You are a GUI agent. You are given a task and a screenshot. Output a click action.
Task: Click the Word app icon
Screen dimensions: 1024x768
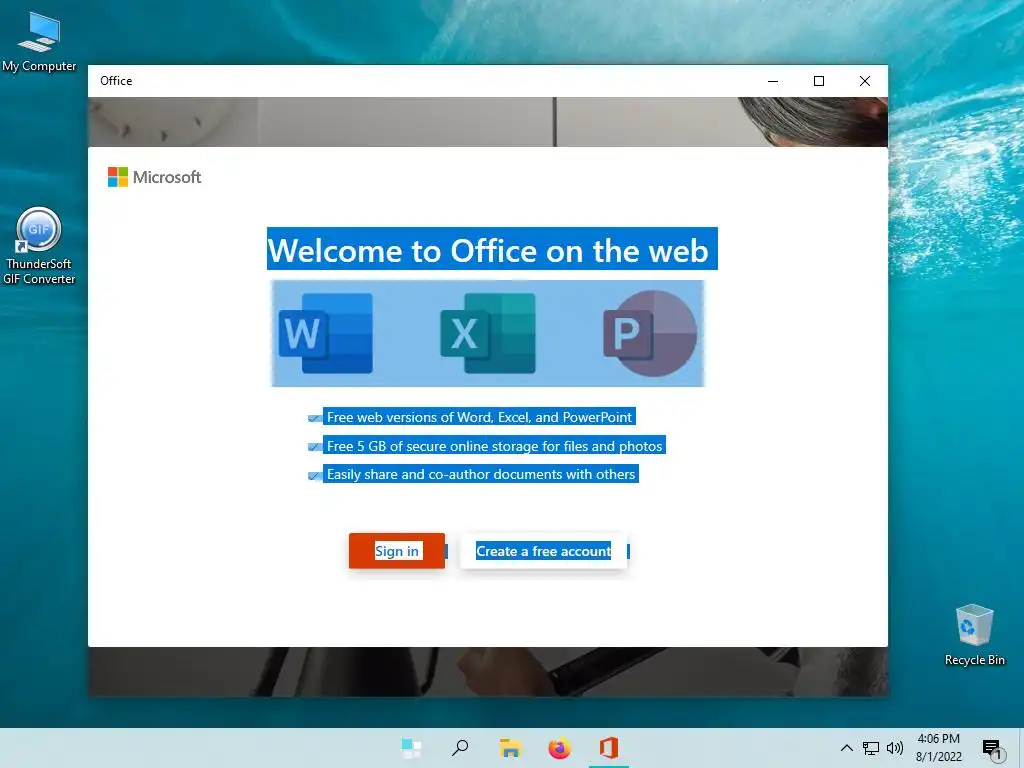325,333
